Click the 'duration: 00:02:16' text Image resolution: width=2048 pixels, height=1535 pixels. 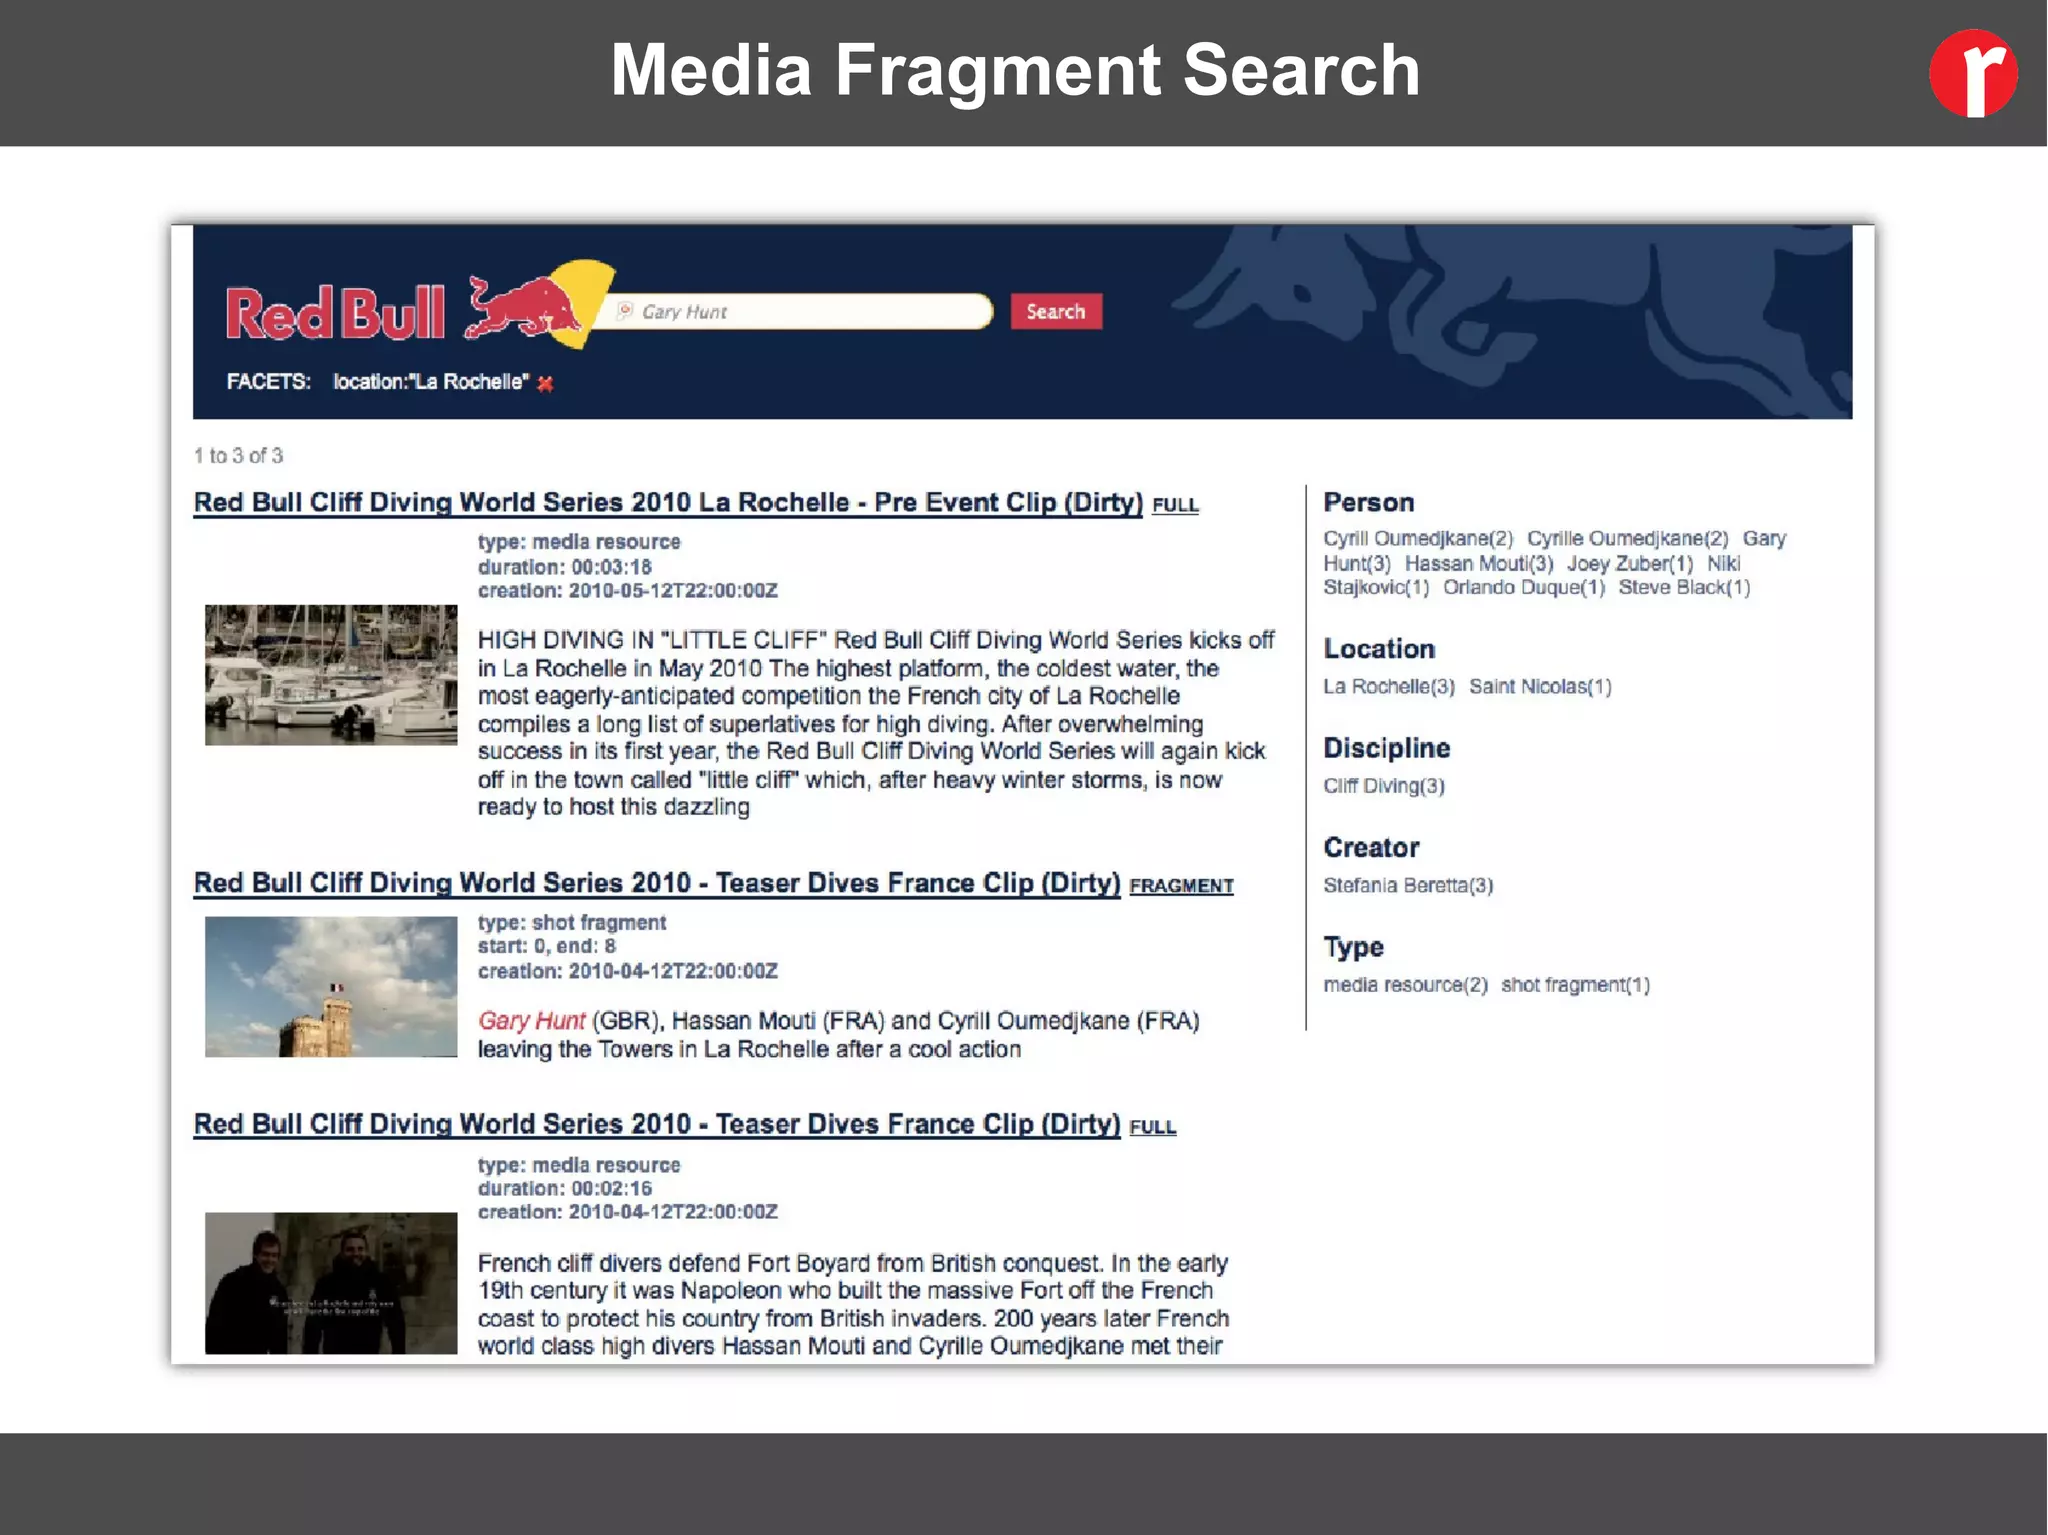pyautogui.click(x=565, y=1189)
